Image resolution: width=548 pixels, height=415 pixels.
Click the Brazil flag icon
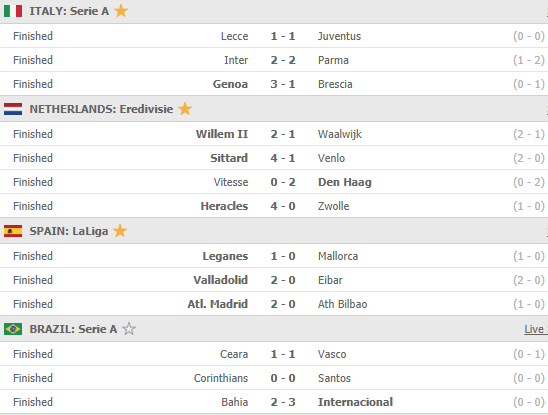pos(13,329)
